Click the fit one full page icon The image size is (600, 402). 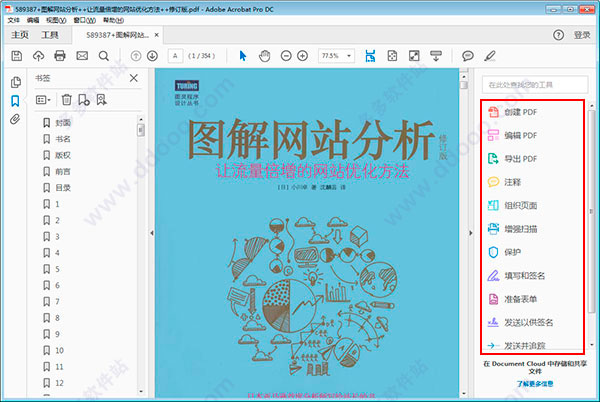click(x=392, y=56)
